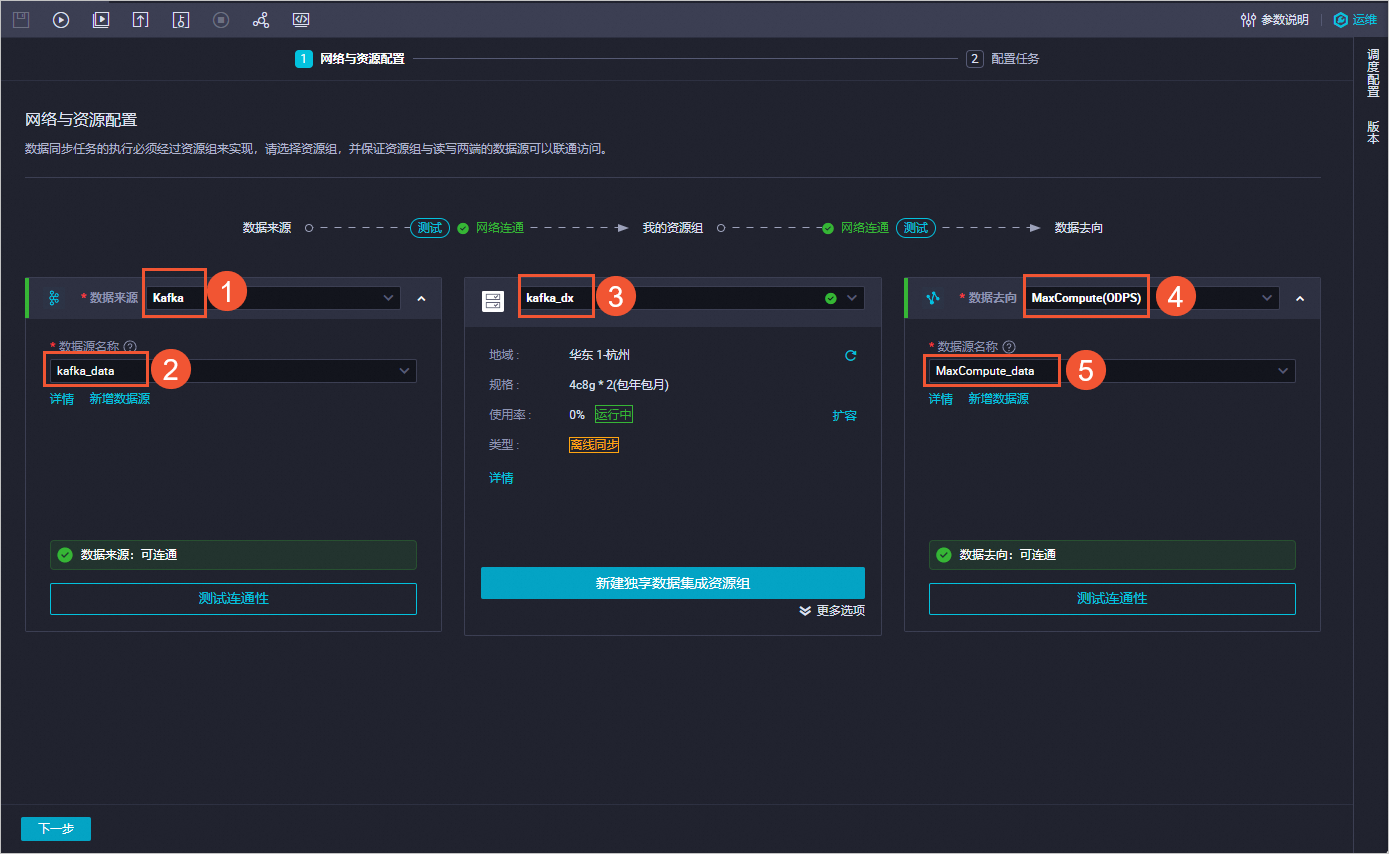Open kafka_data datasource name dropdown
This screenshot has height=854, width=1389.
click(x=233, y=371)
